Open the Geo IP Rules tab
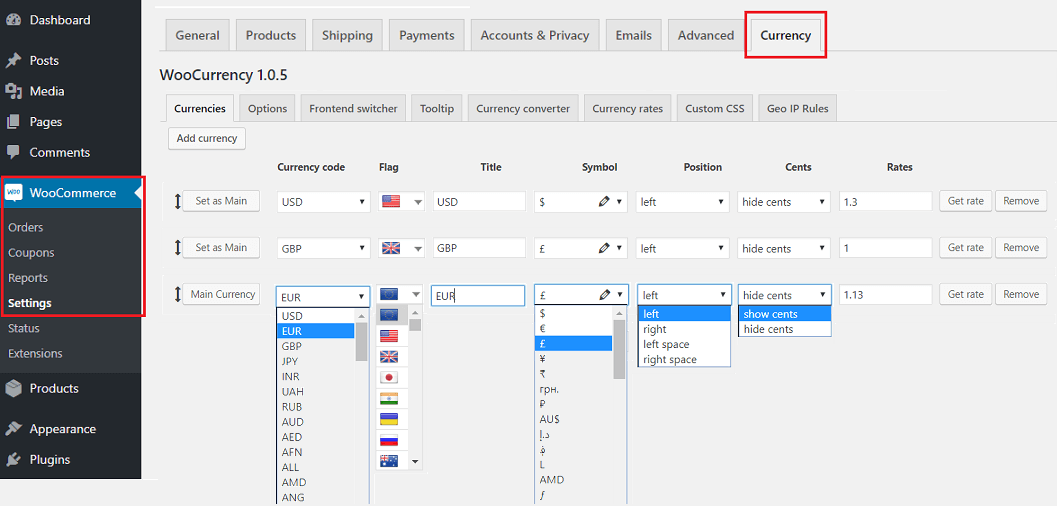This screenshot has width=1057, height=506. pyautogui.click(x=797, y=109)
